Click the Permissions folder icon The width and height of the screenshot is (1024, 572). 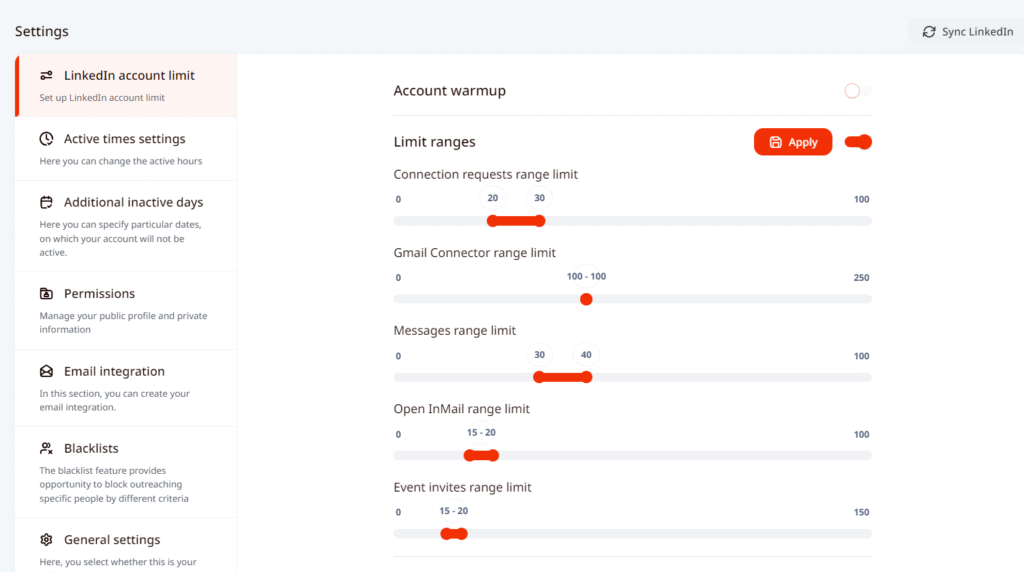tap(46, 294)
